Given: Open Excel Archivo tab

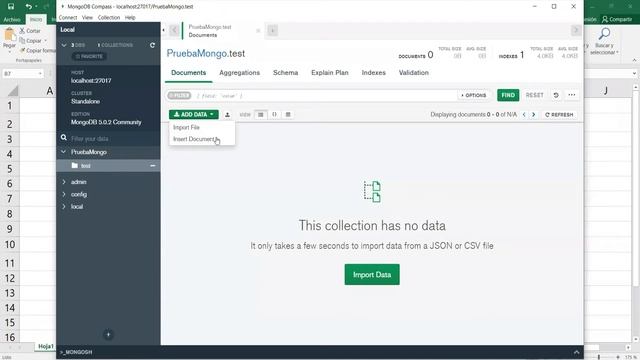Looking at the screenshot, I should 12,19.
